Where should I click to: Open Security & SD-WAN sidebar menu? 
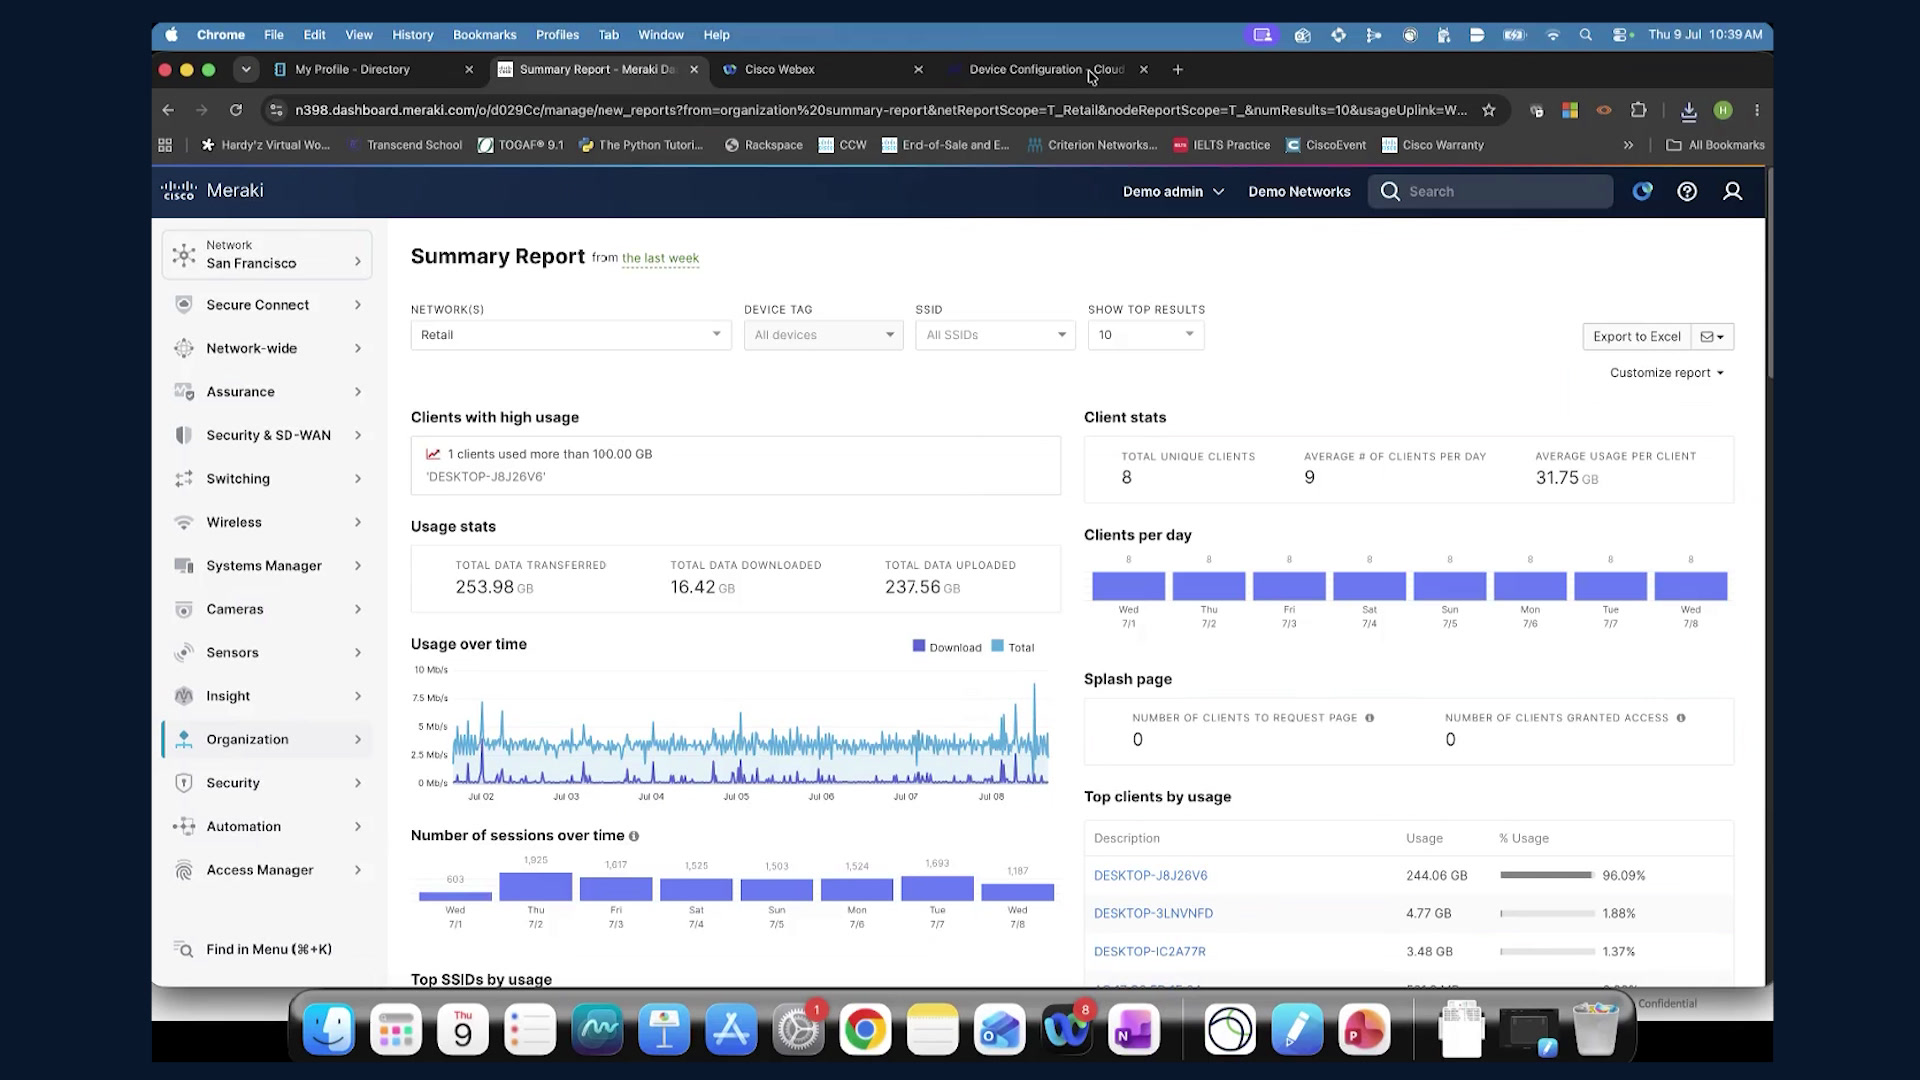pos(267,435)
